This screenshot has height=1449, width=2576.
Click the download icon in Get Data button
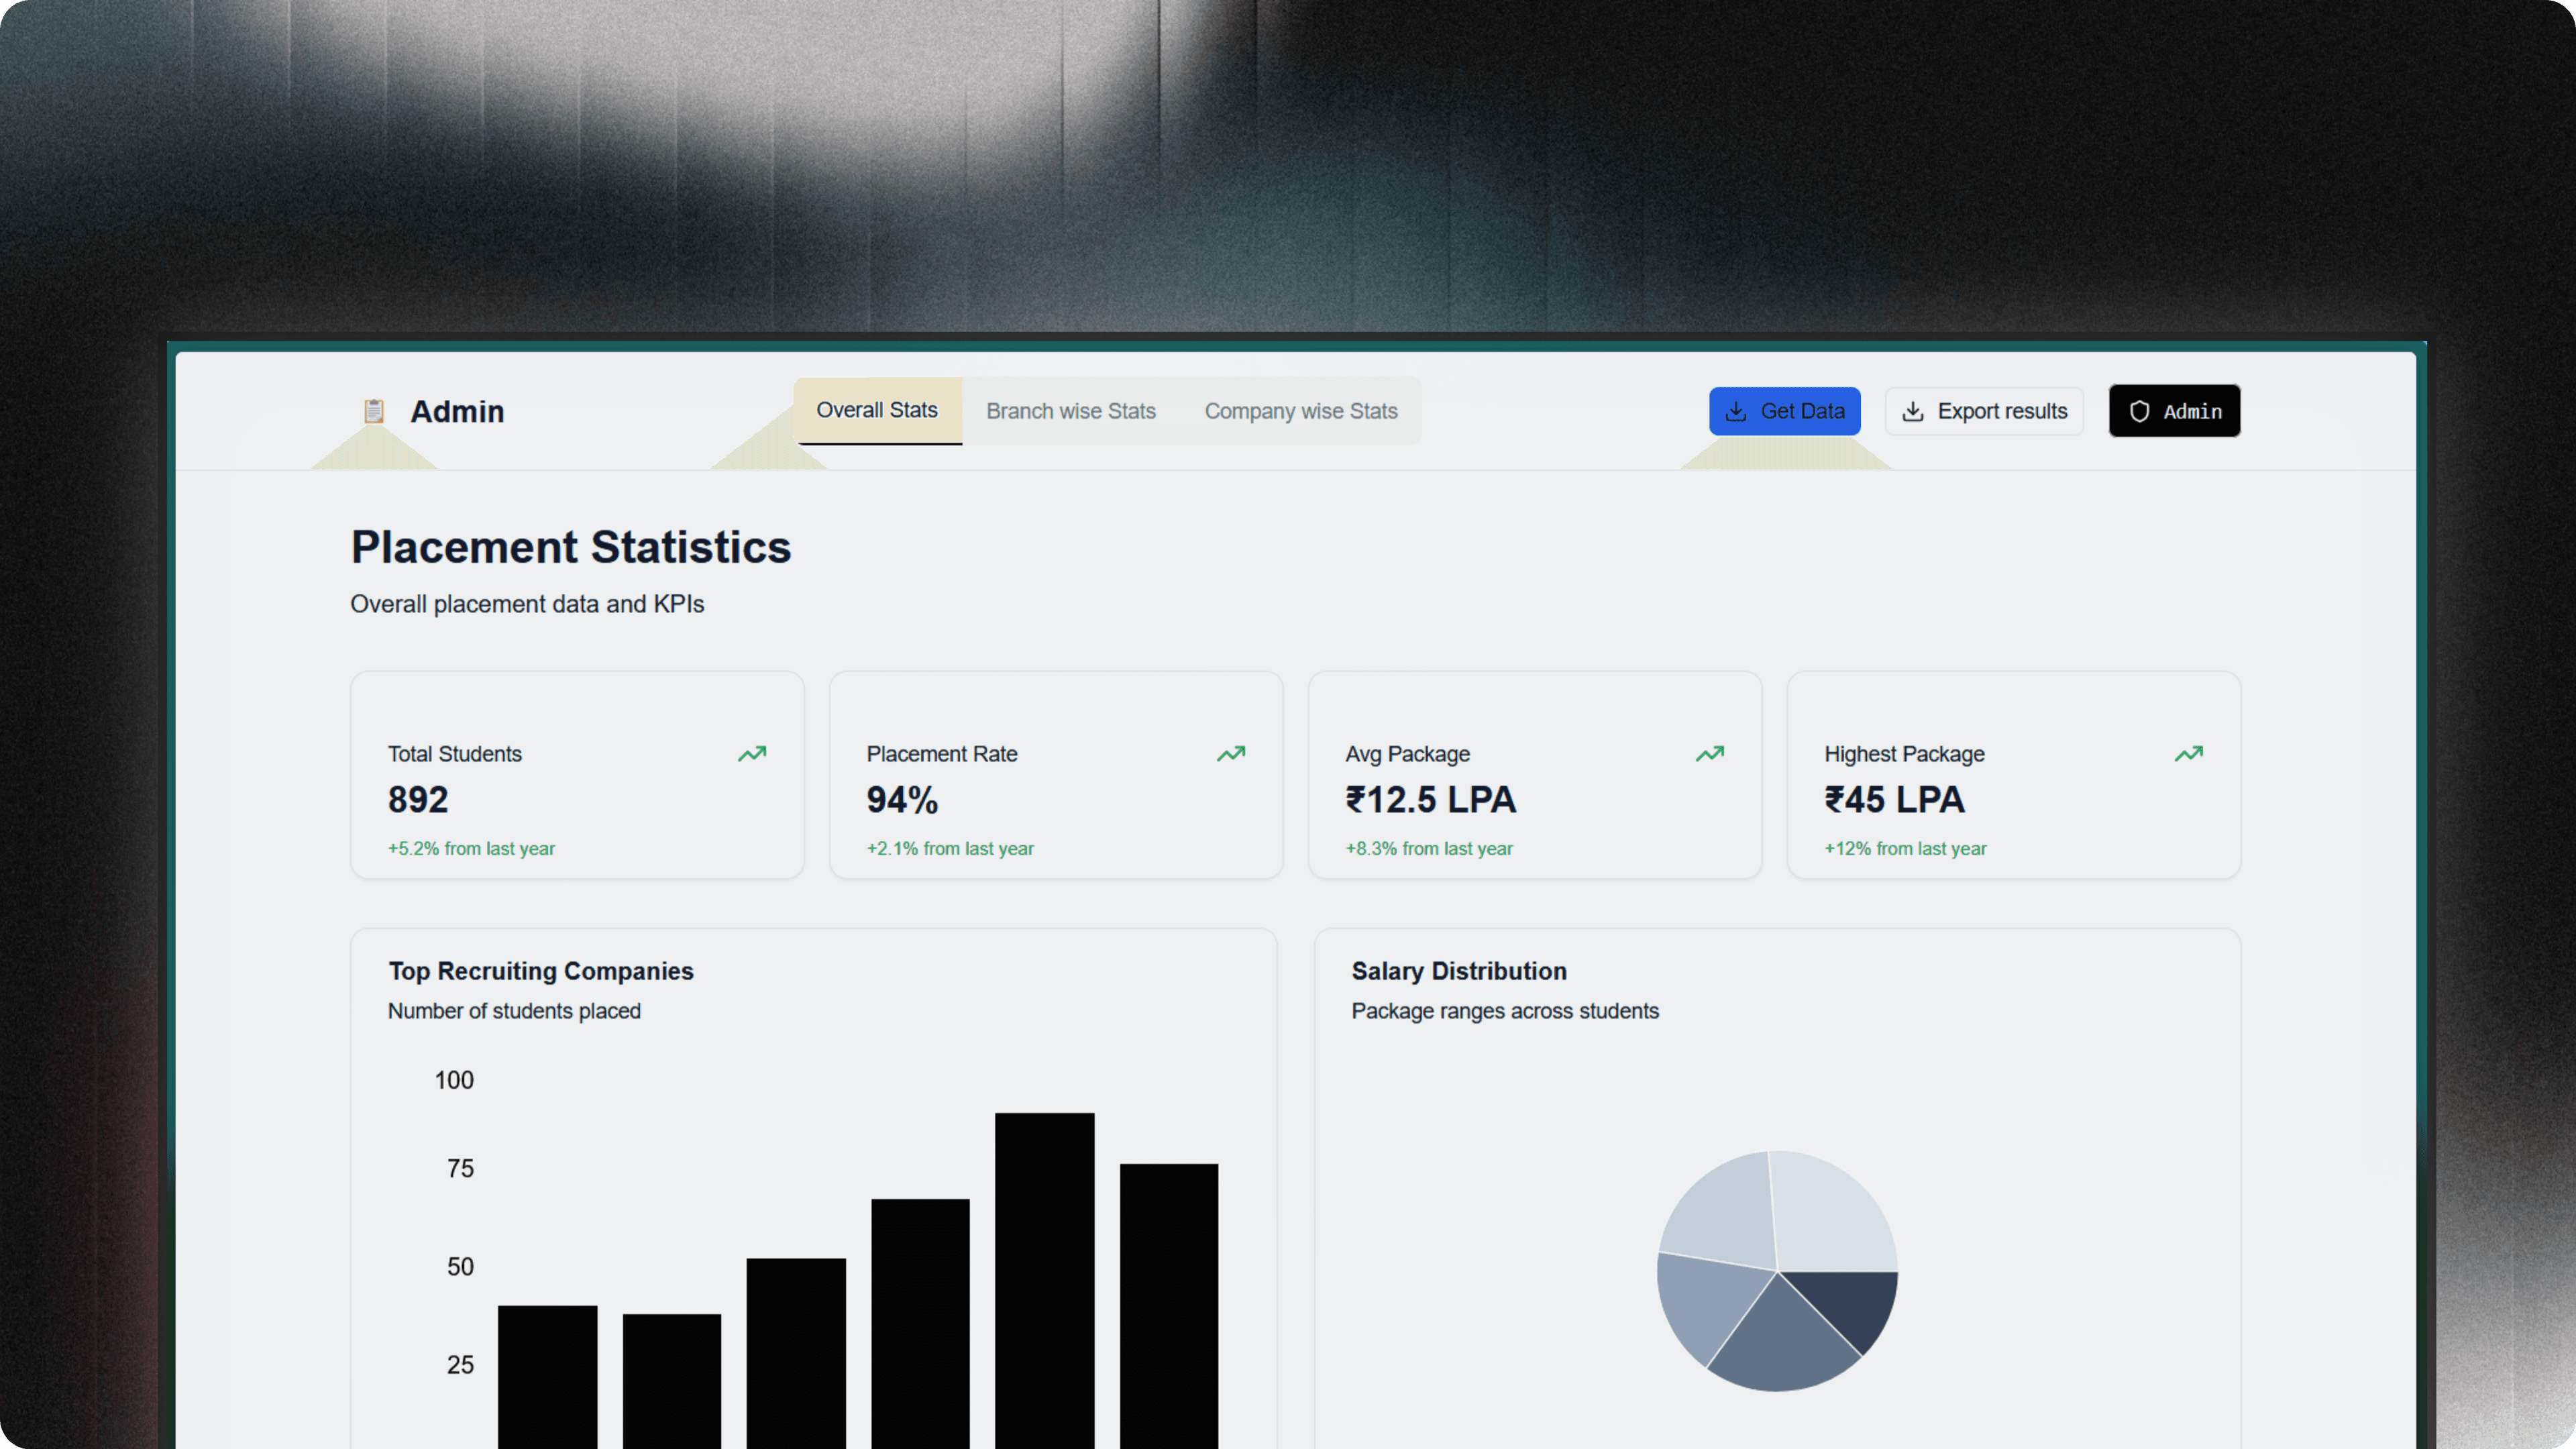[1736, 411]
